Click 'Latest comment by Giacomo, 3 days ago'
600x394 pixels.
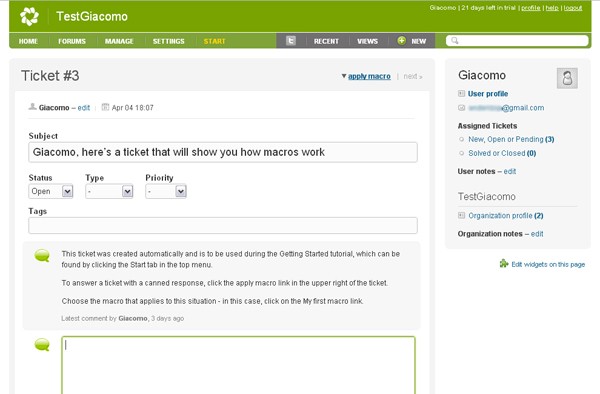coord(122,318)
